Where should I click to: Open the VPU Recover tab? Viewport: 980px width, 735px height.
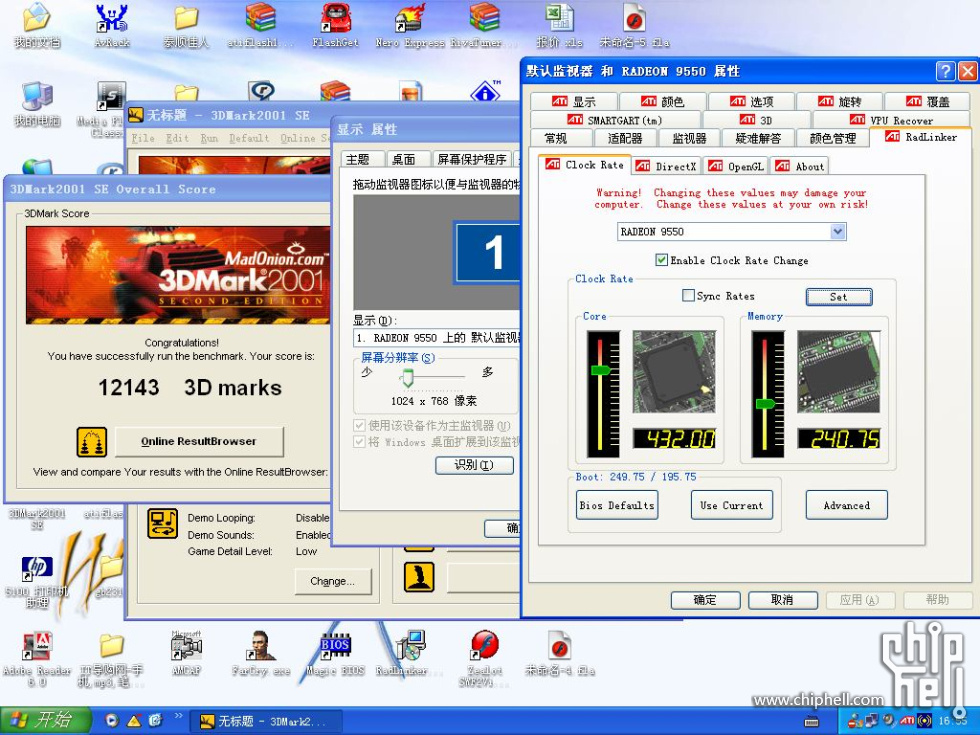(891, 120)
